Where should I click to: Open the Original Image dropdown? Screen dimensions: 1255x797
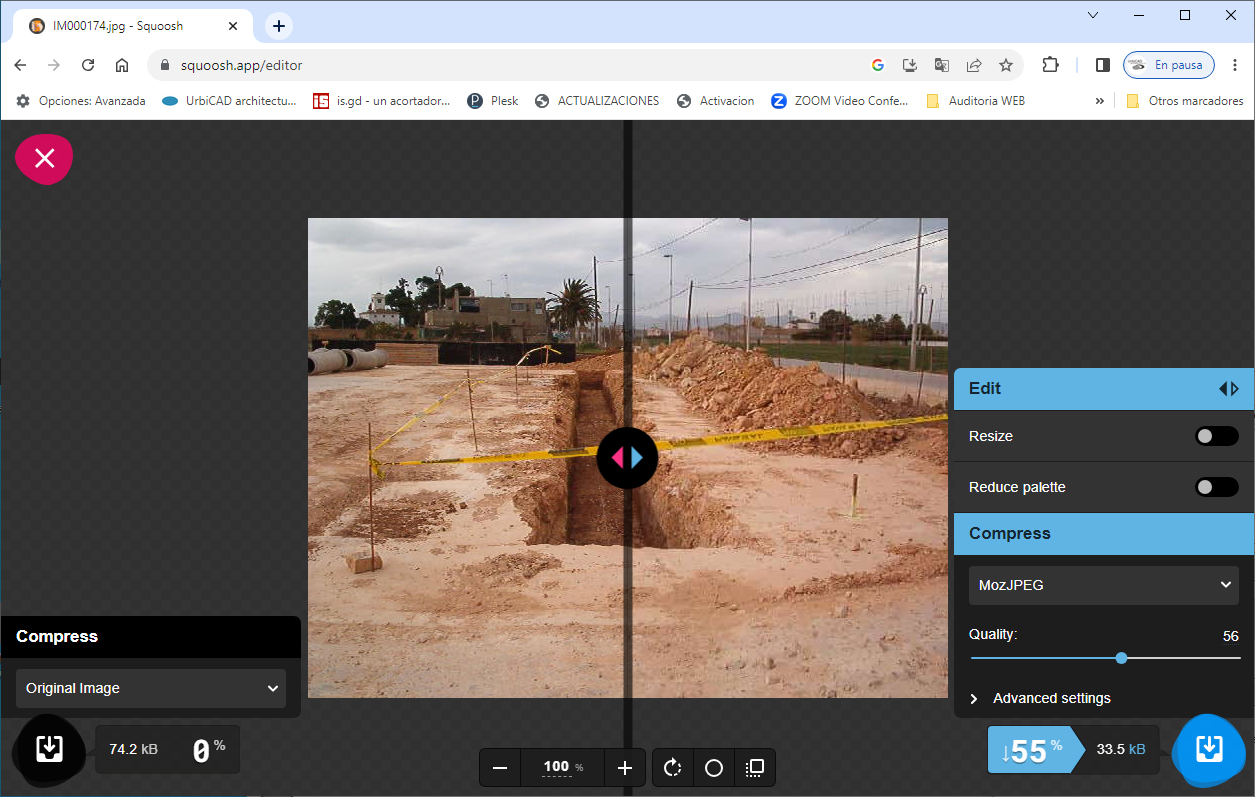(x=151, y=688)
